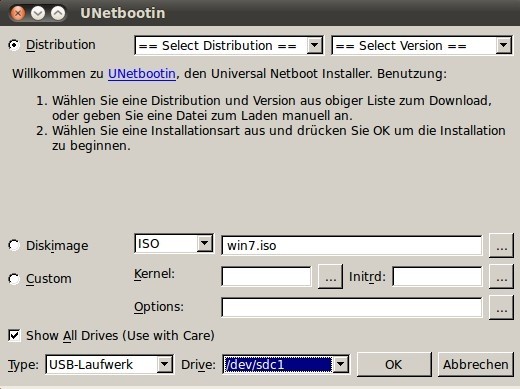Select the Diskimage radio button
The height and width of the screenshot is (389, 520).
(x=14, y=245)
